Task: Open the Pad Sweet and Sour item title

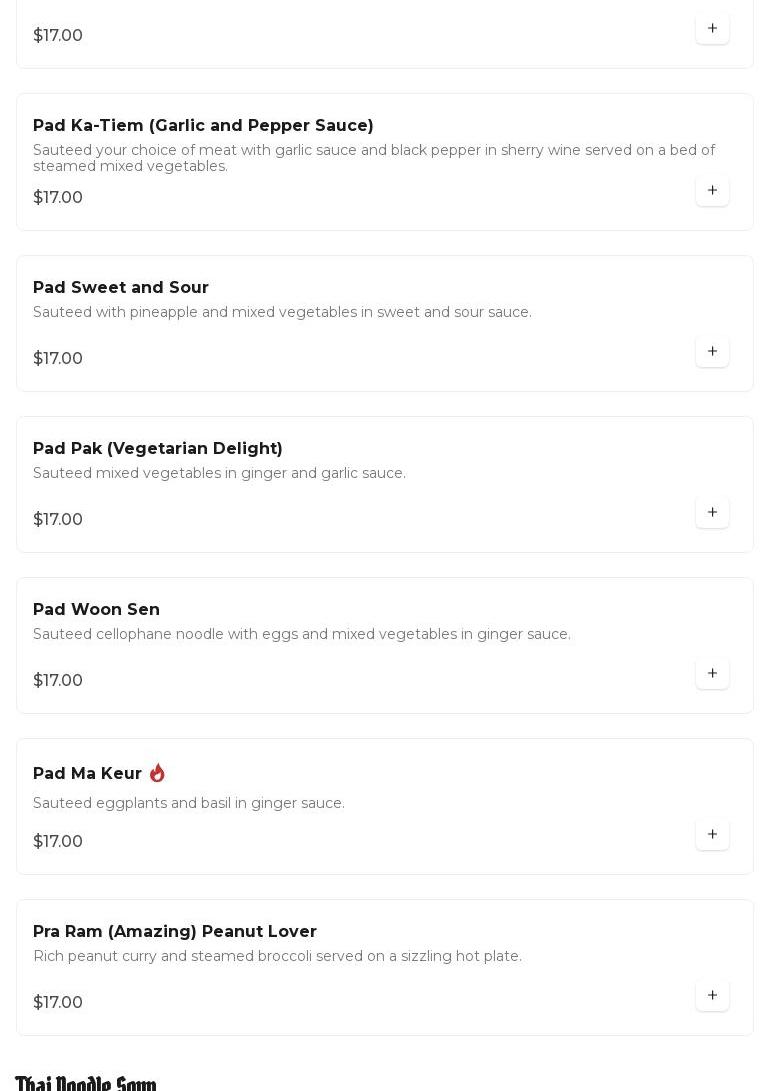Action: click(121, 287)
